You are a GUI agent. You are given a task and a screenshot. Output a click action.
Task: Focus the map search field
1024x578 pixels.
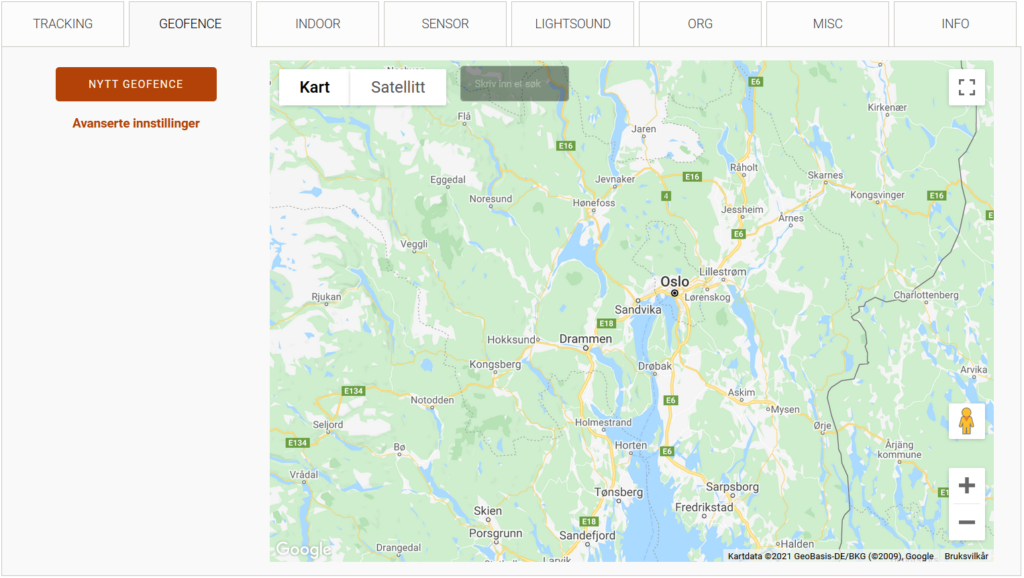(x=515, y=84)
